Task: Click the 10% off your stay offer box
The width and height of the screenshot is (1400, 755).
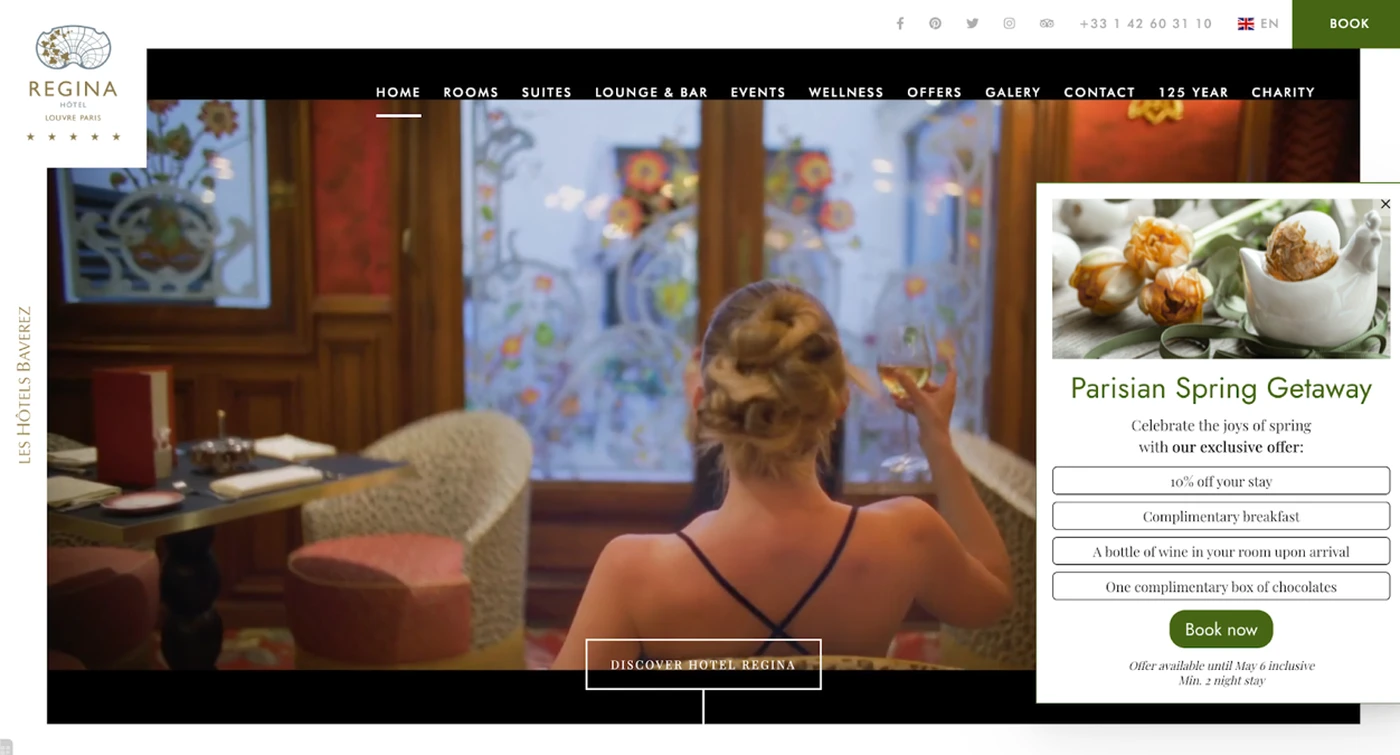Action: coord(1221,481)
